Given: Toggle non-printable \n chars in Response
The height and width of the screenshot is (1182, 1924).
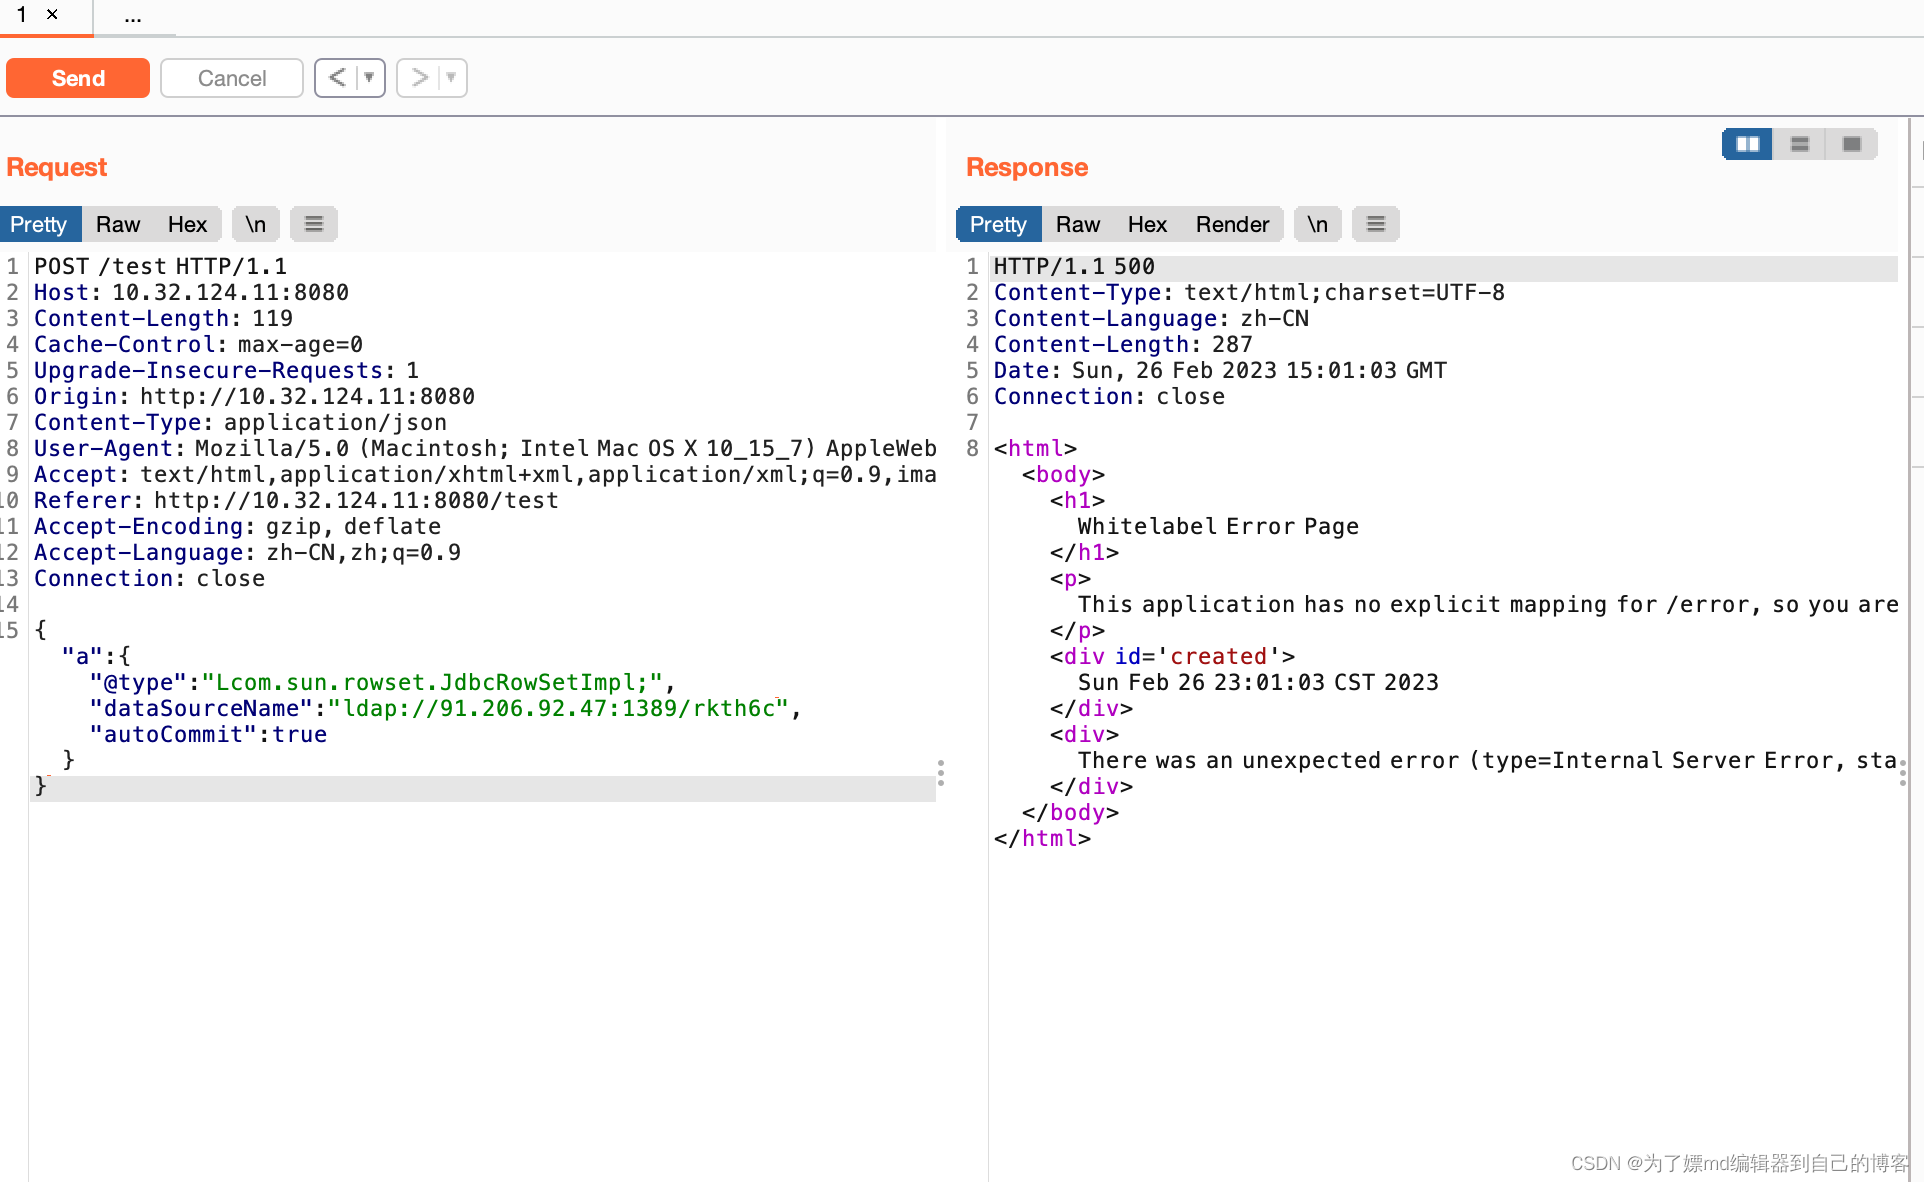Looking at the screenshot, I should coord(1318,224).
